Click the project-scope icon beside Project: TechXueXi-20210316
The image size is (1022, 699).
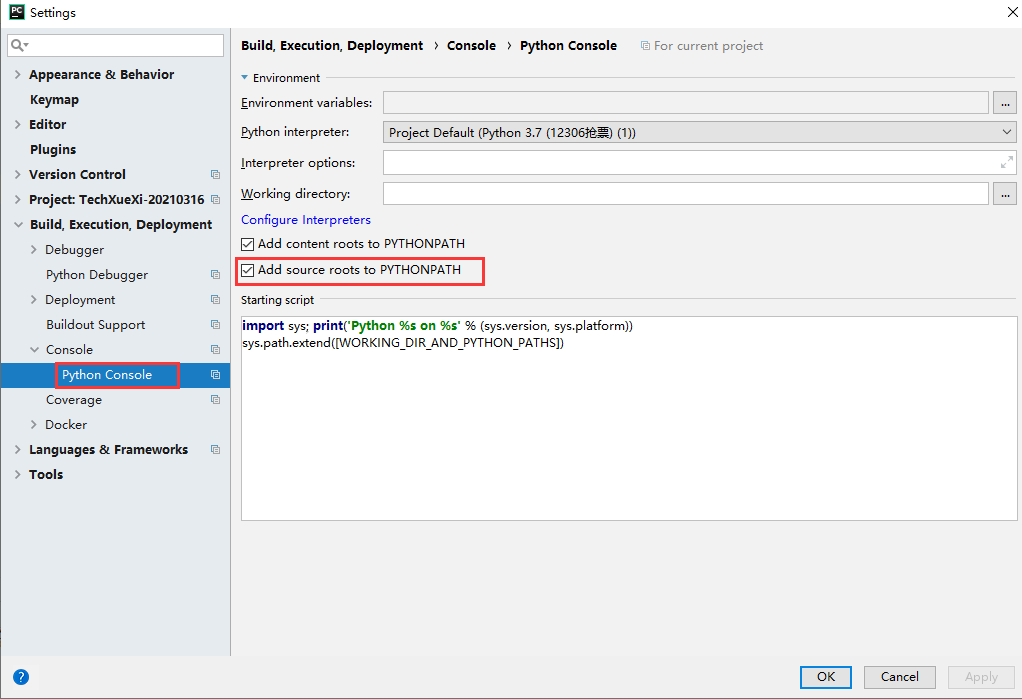[215, 200]
